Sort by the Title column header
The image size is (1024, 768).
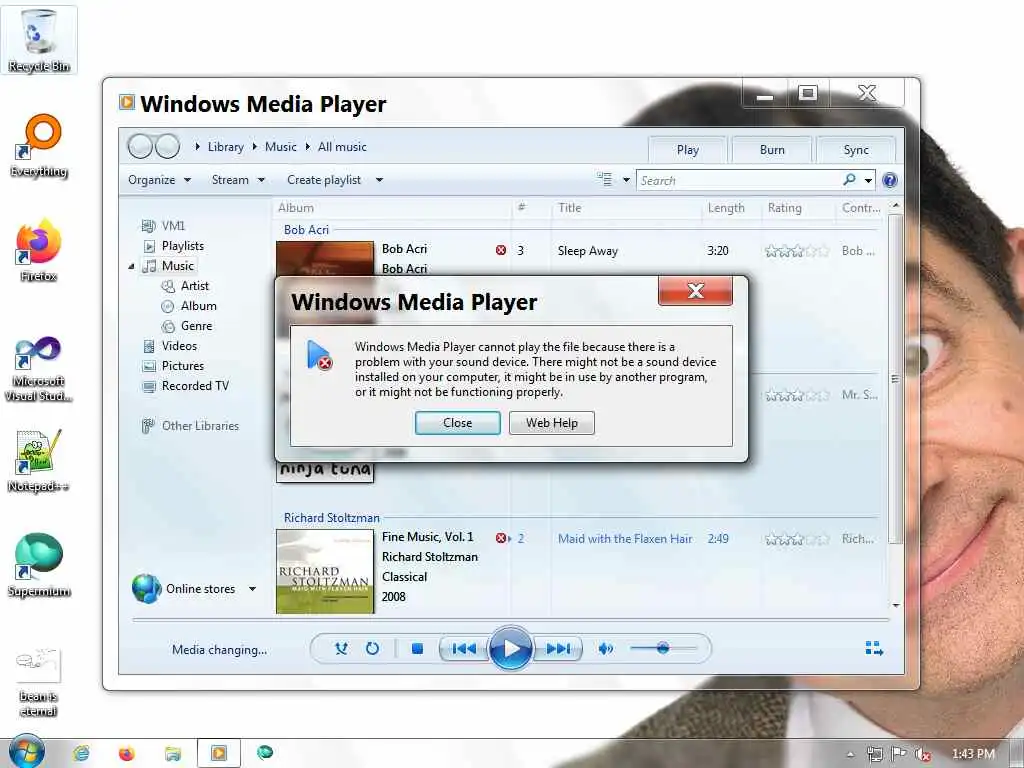click(569, 208)
